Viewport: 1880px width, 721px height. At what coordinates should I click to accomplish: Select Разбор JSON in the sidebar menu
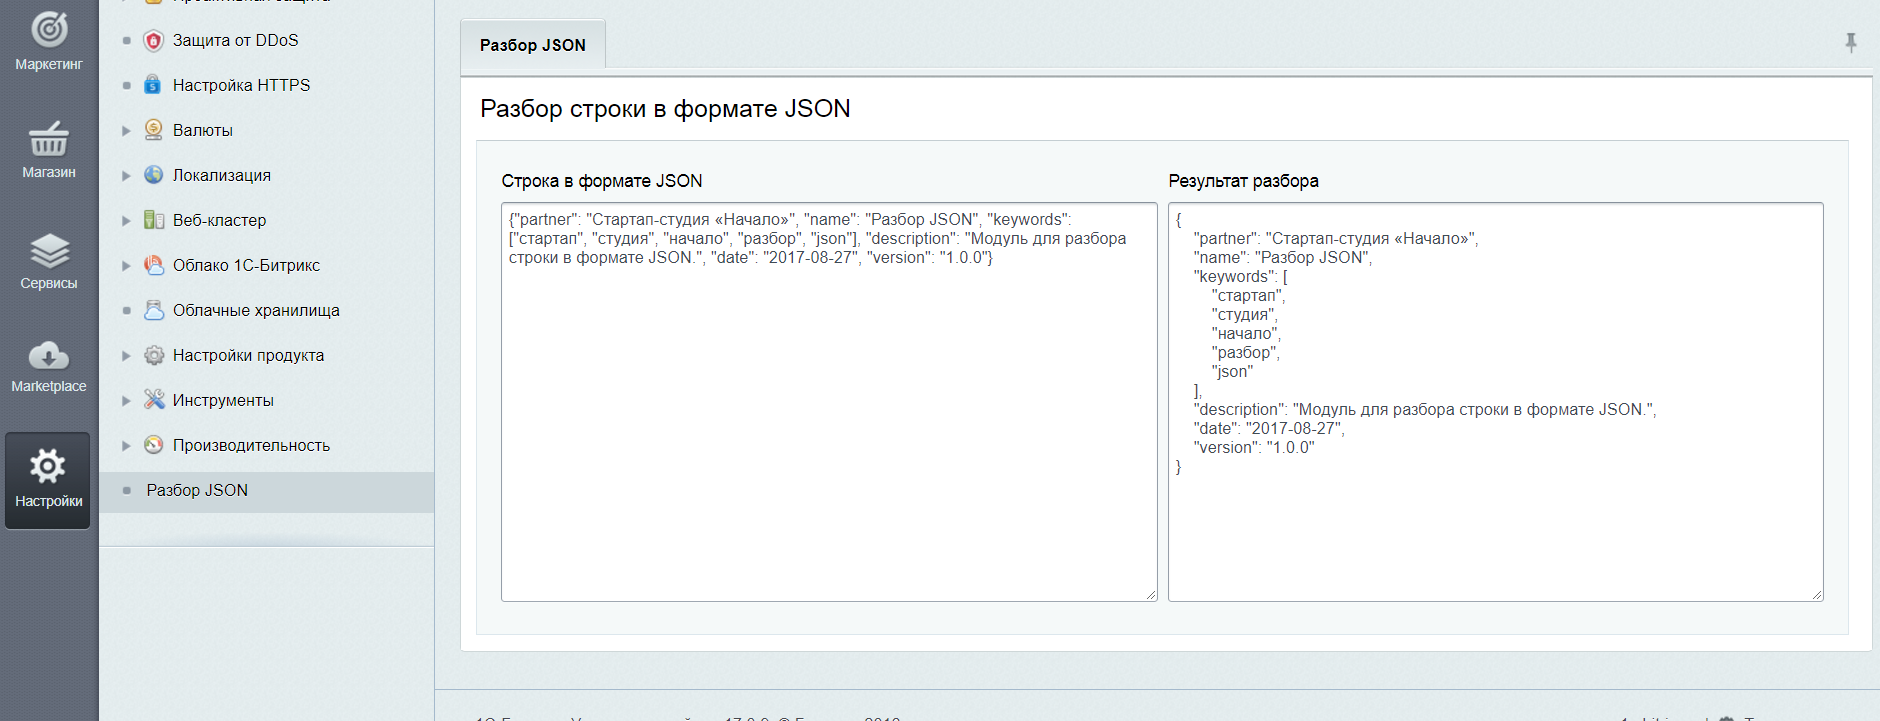coord(197,490)
